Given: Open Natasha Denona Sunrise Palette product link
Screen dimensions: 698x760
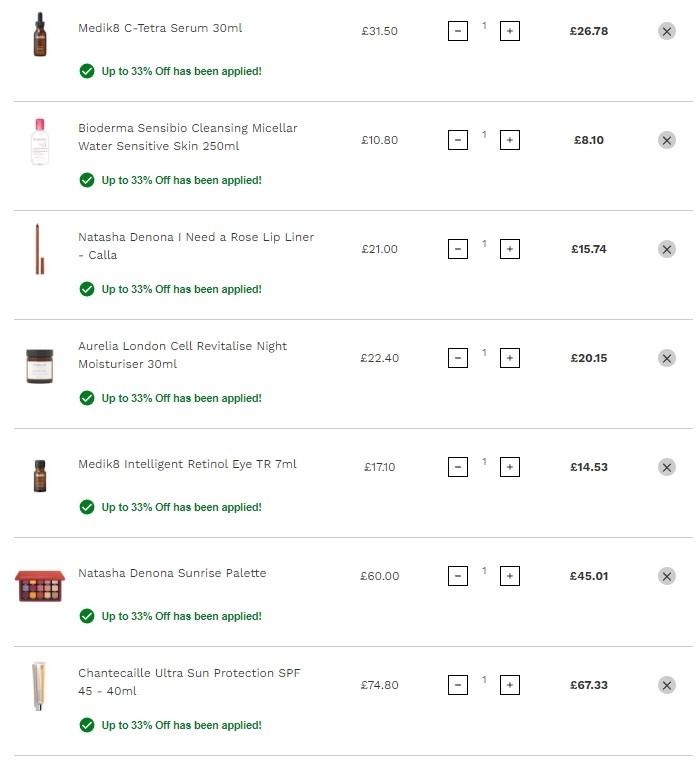Looking at the screenshot, I should pos(172,573).
